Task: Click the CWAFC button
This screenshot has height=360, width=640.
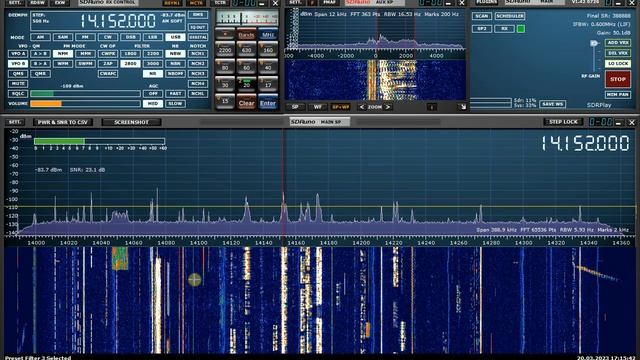Action: click(x=108, y=74)
